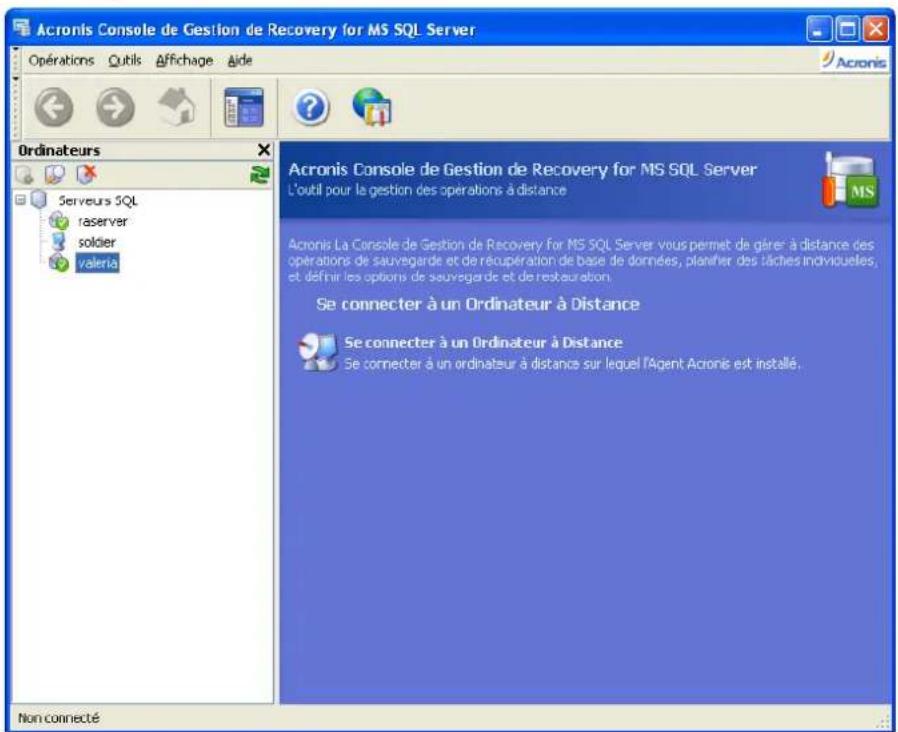
Task: Click the Ordinateurs pane header title
Action: [59, 151]
